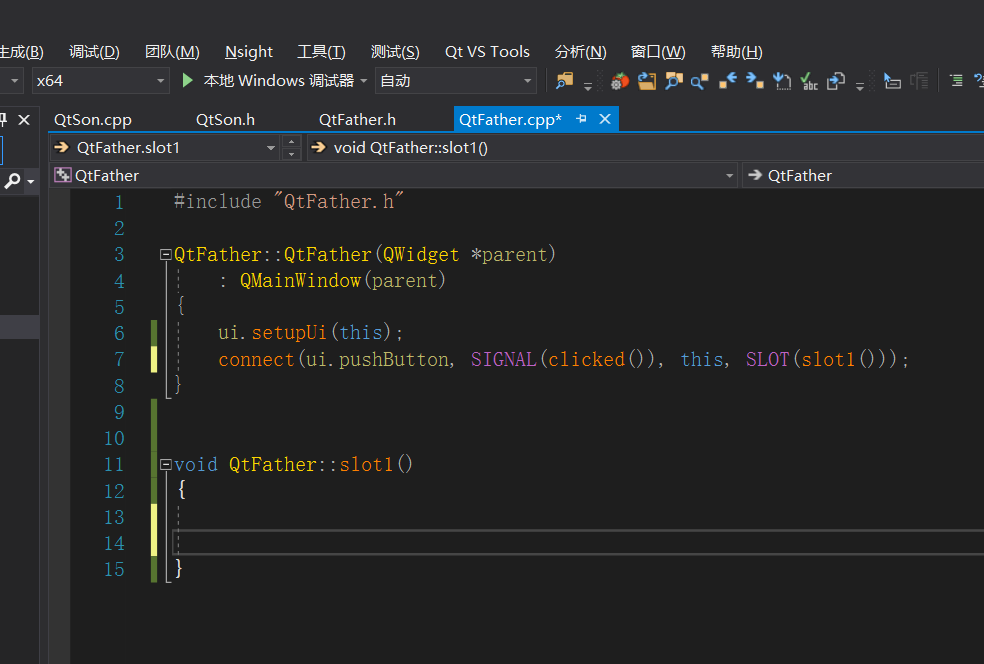984x664 pixels.
Task: Open the 分析(N) menu
Action: click(x=580, y=51)
